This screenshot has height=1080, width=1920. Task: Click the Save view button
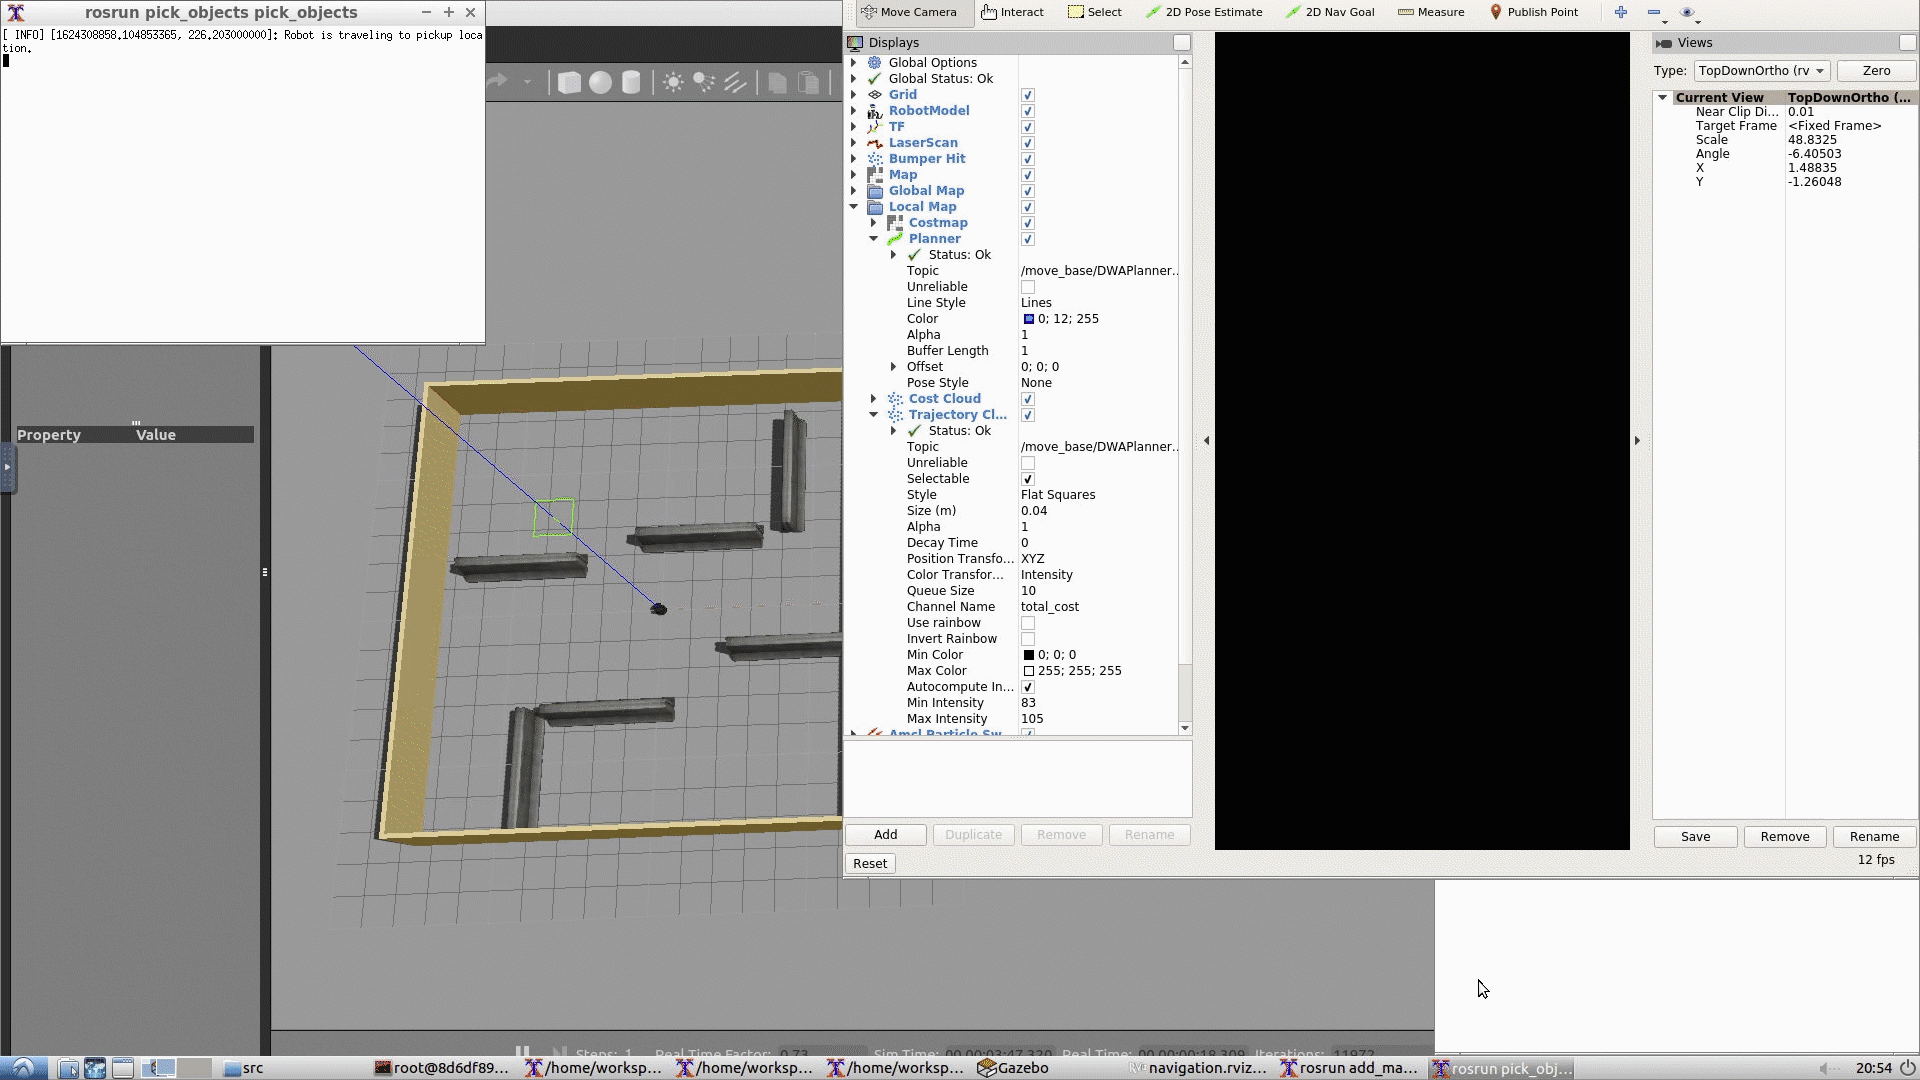(1695, 837)
